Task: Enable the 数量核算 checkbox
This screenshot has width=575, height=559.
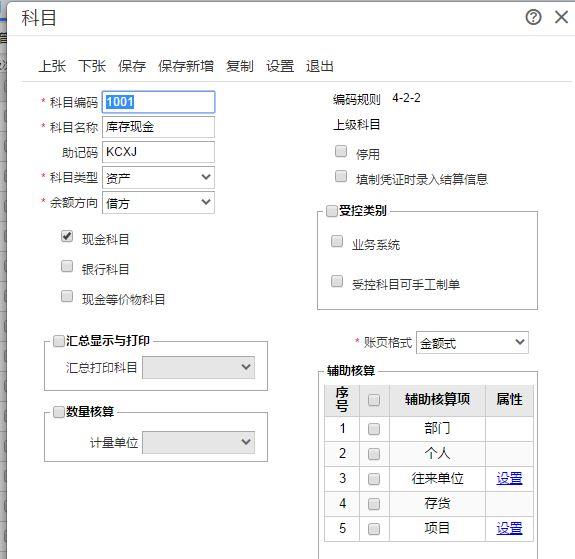Action: click(59, 412)
